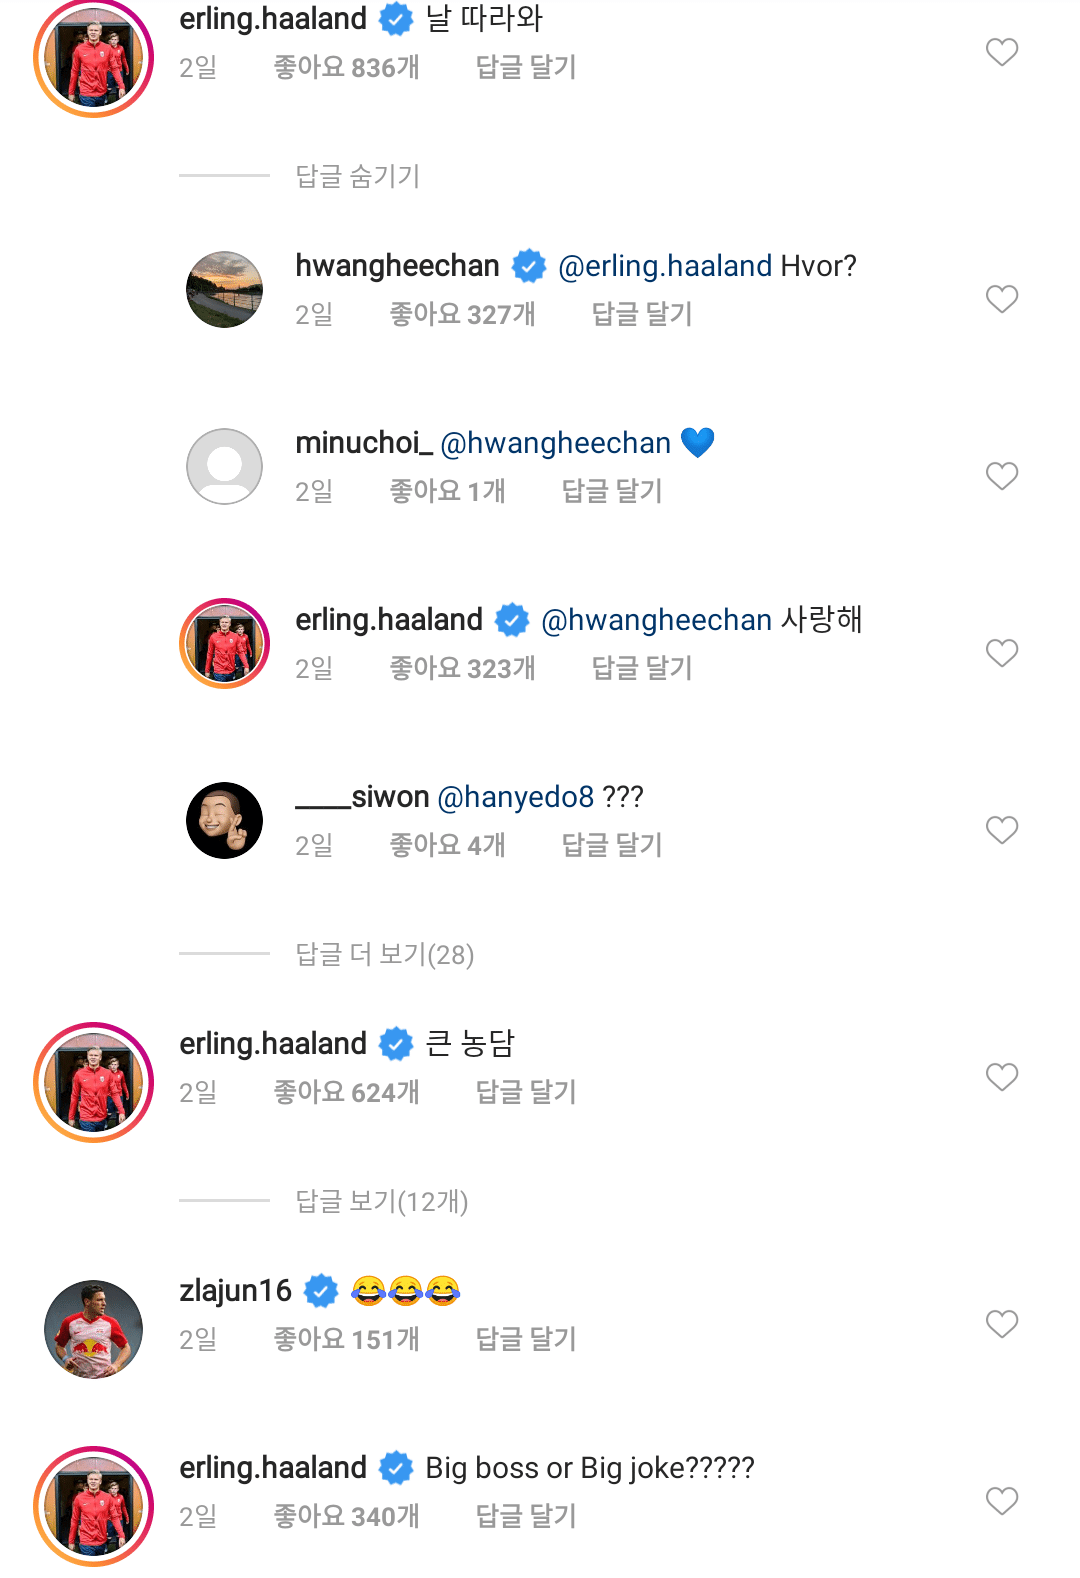The height and width of the screenshot is (1578, 1080).
Task: Open minuchoi_'s default avatar
Action: [x=225, y=467]
